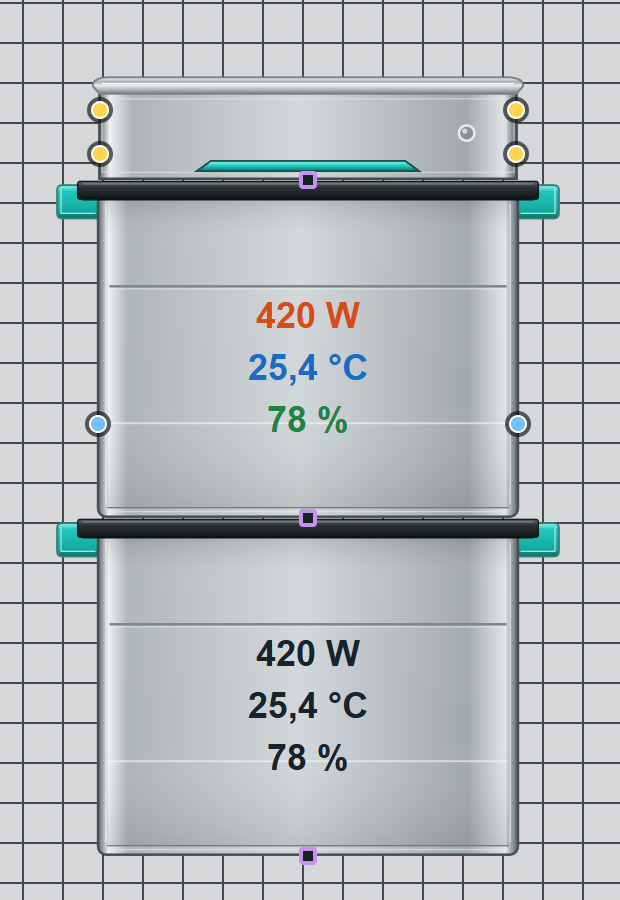The image size is (620, 900).
Task: Click the blue "25,4 °C" temperature value
Action: (x=308, y=367)
